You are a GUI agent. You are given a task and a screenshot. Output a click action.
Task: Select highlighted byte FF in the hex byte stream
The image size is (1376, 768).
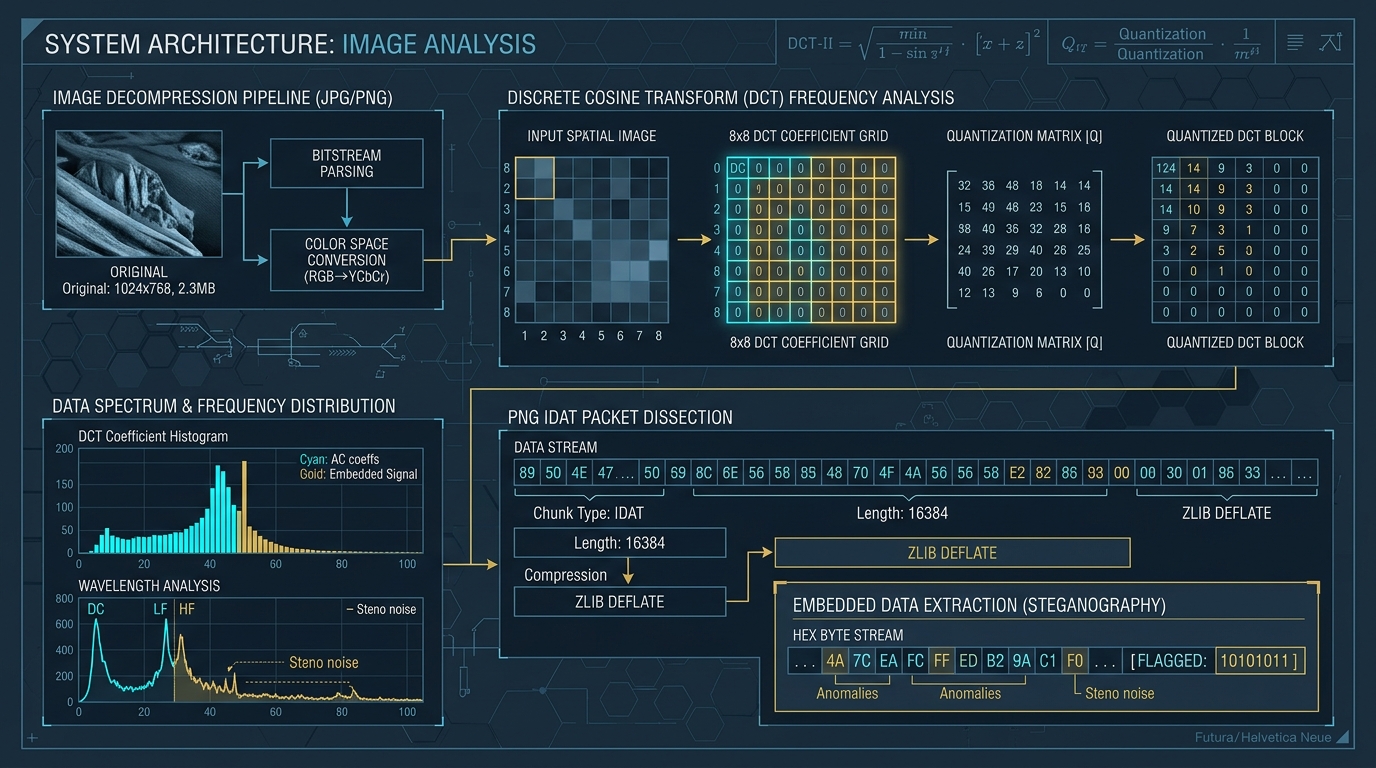[x=941, y=661]
